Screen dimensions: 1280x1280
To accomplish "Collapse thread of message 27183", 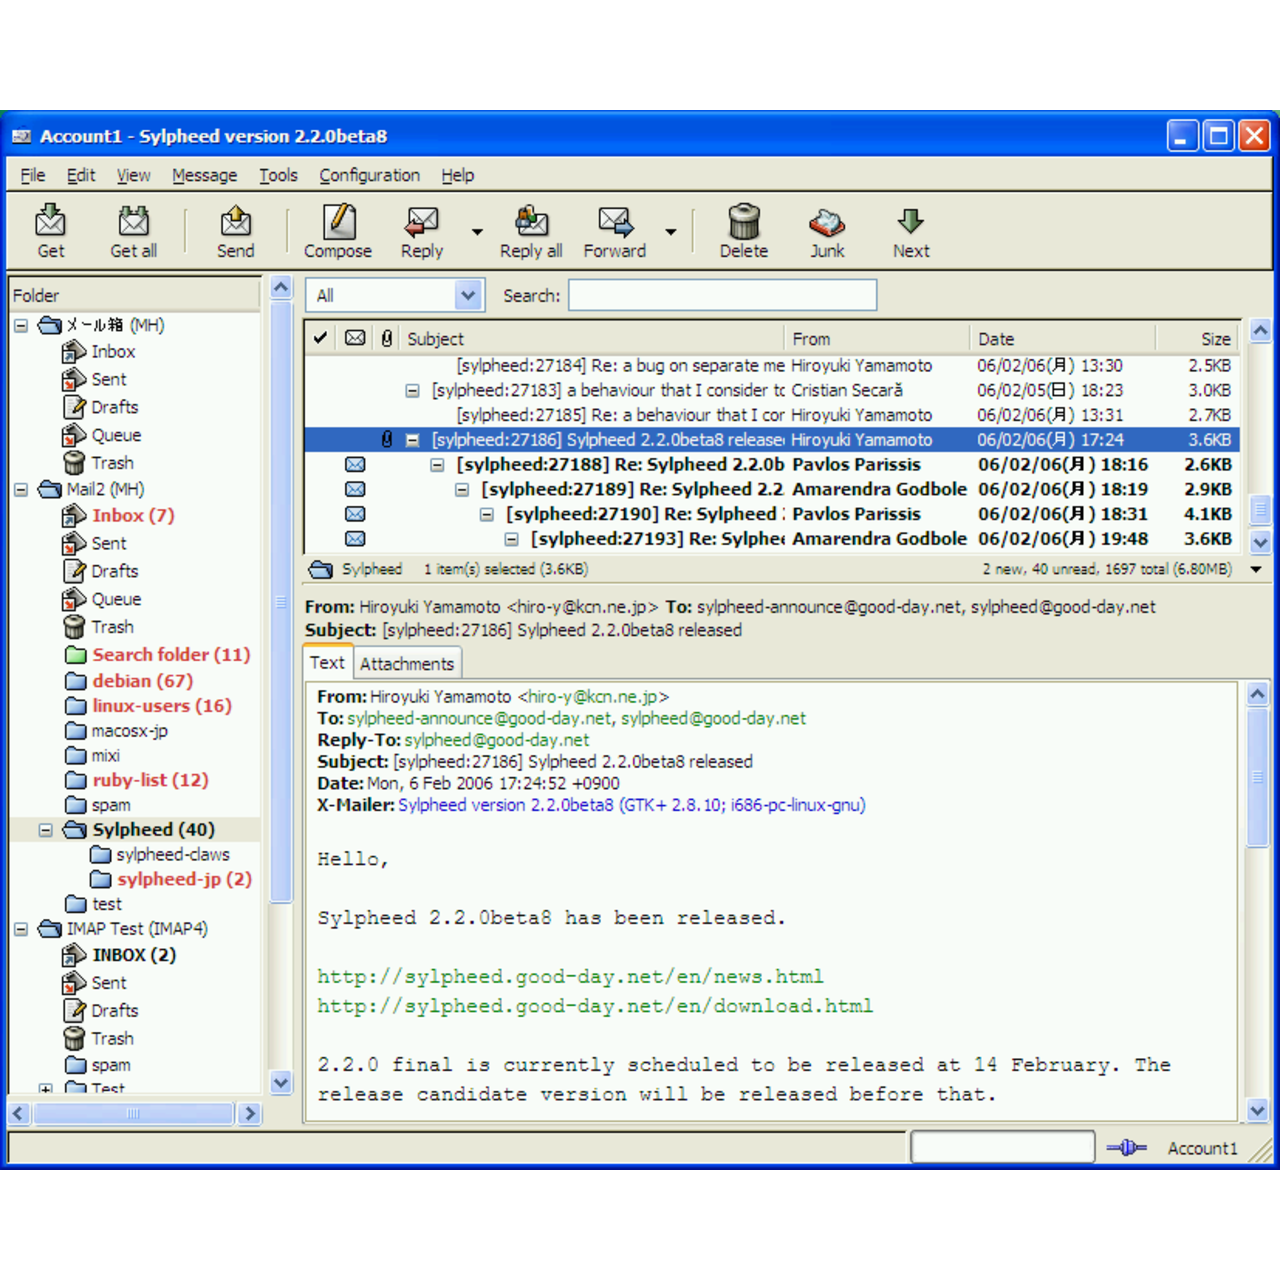I will [x=412, y=390].
